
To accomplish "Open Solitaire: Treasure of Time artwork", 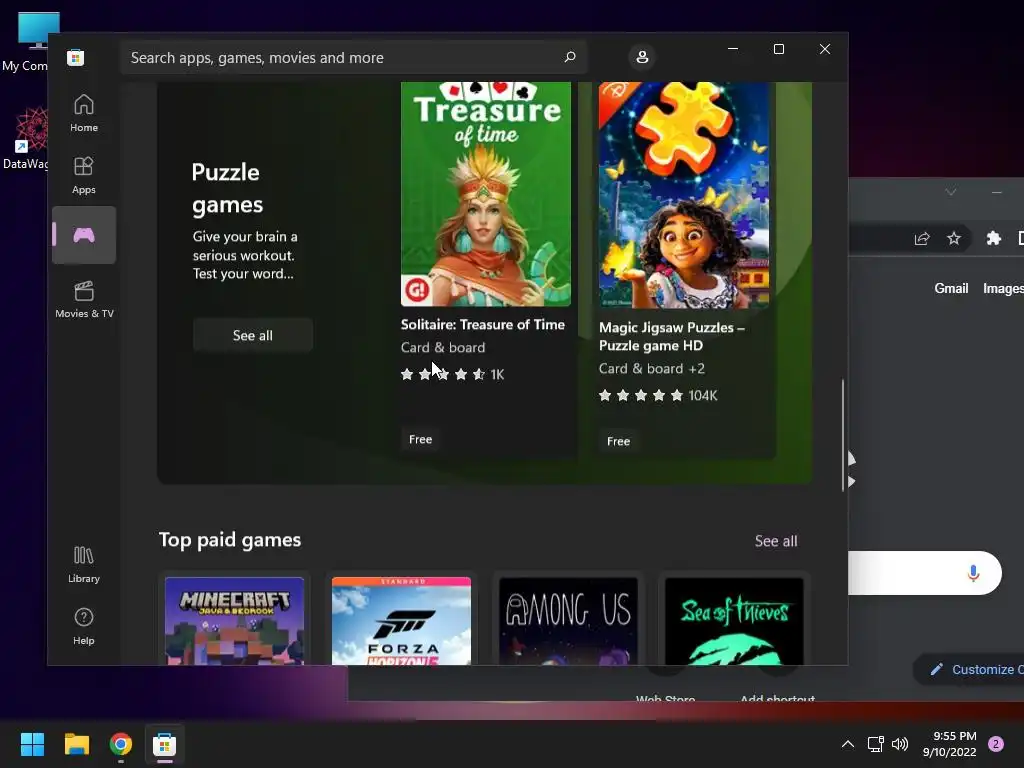I will coord(486,194).
